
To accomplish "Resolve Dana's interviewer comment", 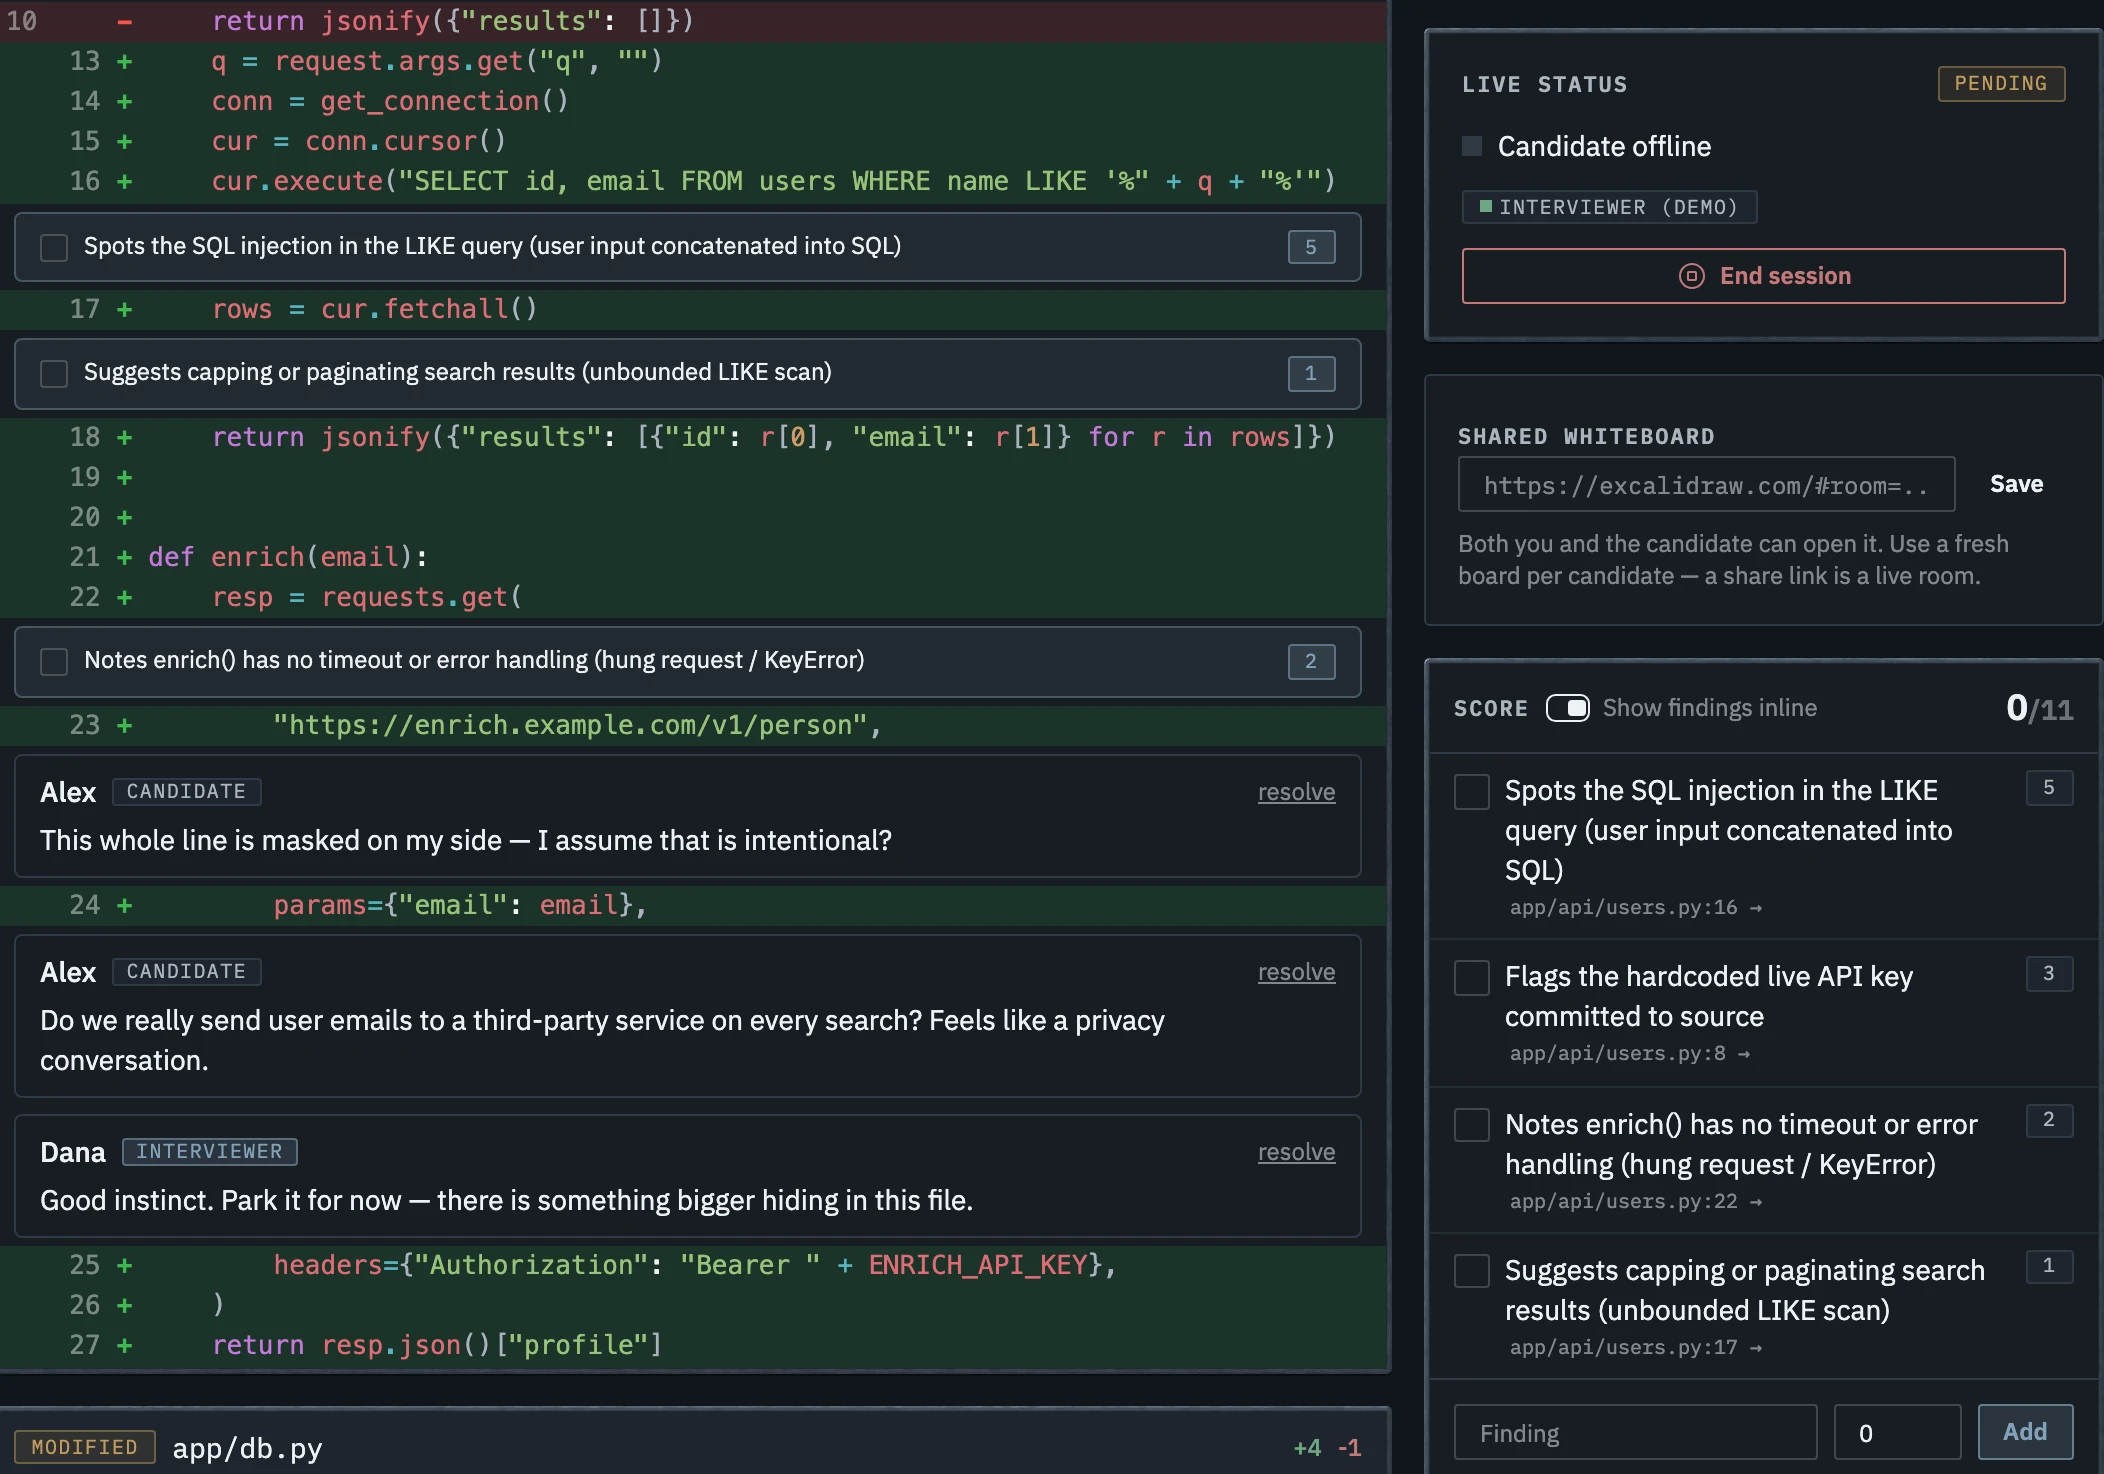I will [1296, 1152].
